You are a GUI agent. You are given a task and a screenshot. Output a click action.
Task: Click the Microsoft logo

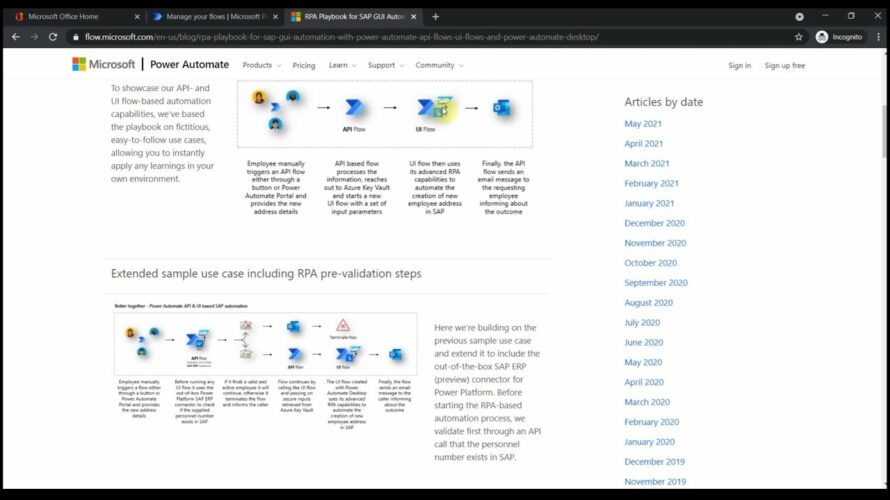[x=103, y=64]
